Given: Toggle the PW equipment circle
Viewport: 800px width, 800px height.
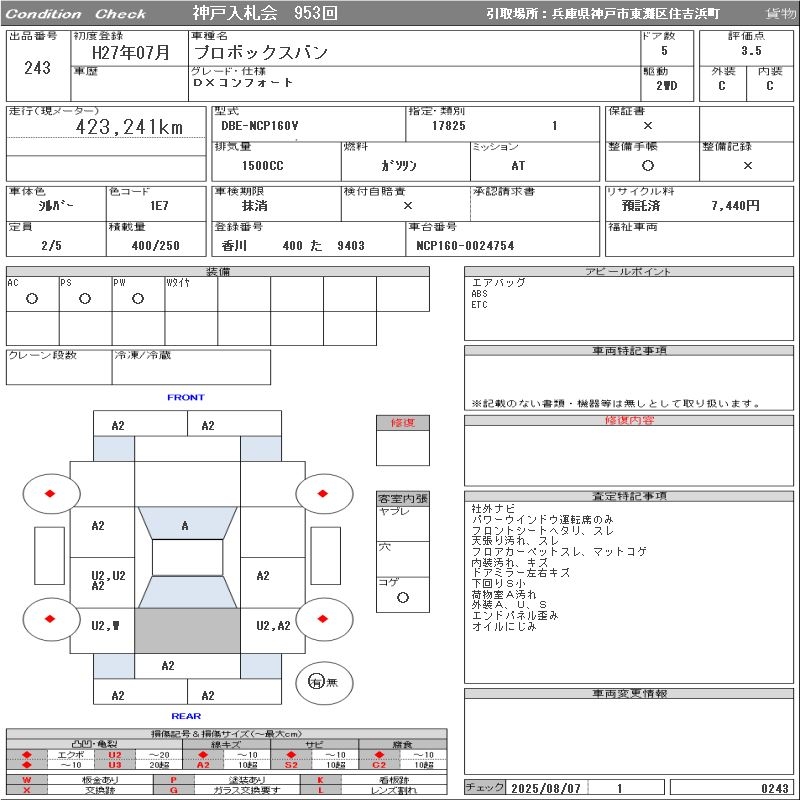Looking at the screenshot, I should [x=137, y=298].
